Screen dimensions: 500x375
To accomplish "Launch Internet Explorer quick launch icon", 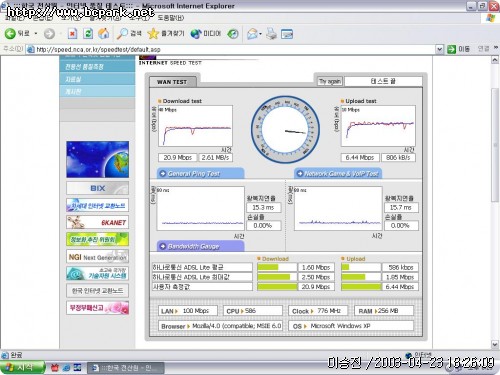I will pyautogui.click(x=66, y=368).
